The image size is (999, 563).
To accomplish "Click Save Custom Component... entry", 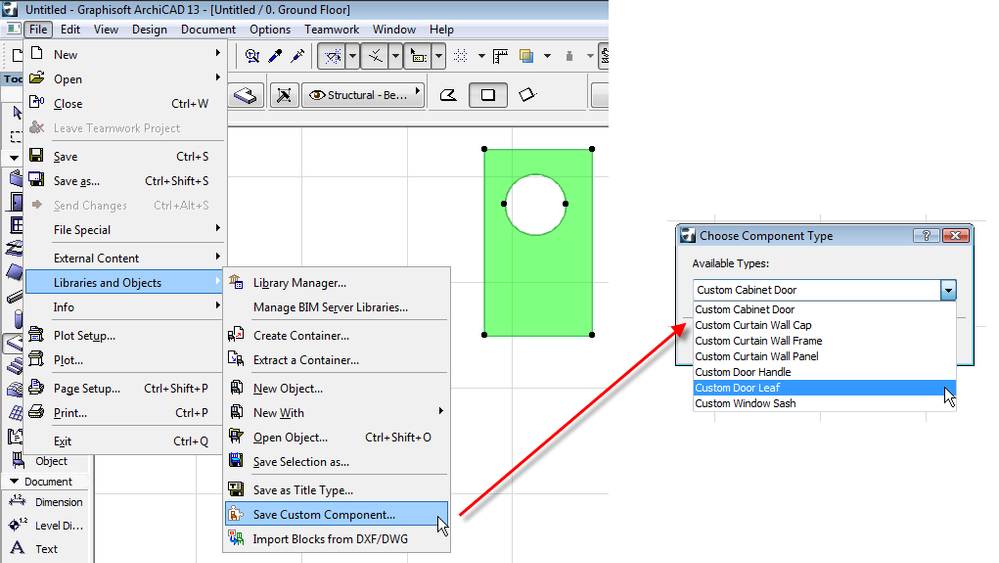I will coord(337,515).
